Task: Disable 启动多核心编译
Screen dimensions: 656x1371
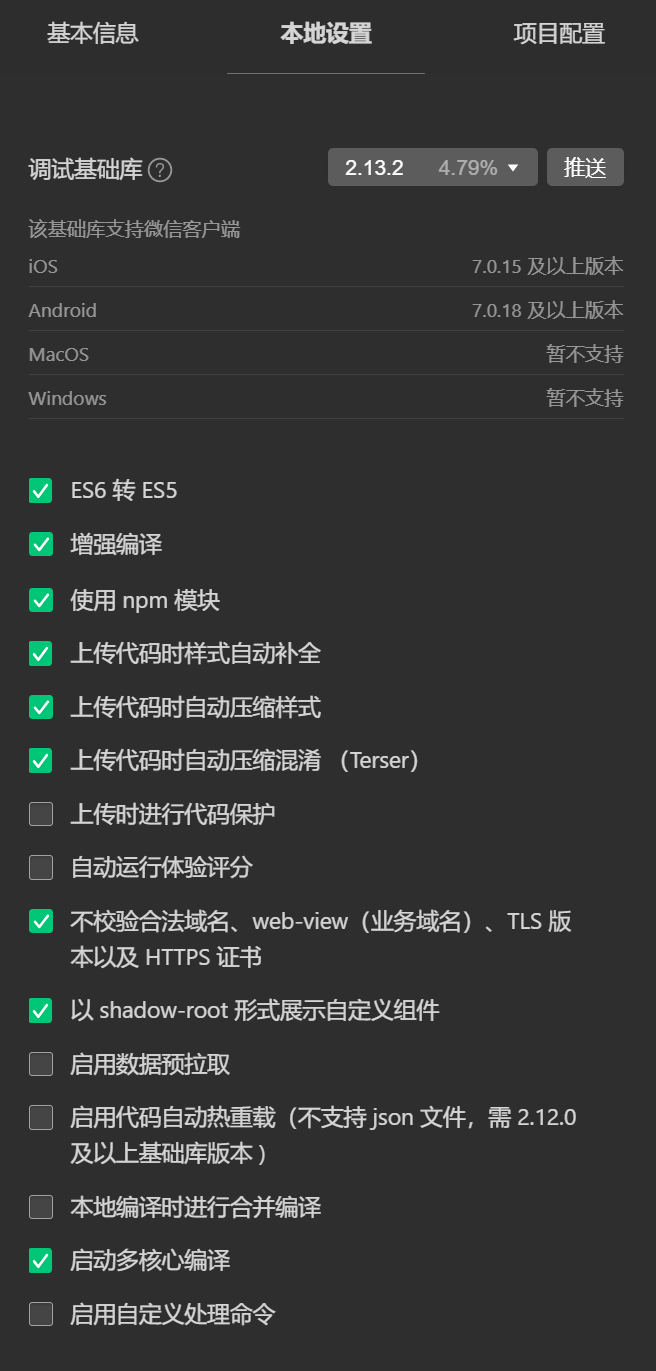Action: click(x=40, y=1260)
